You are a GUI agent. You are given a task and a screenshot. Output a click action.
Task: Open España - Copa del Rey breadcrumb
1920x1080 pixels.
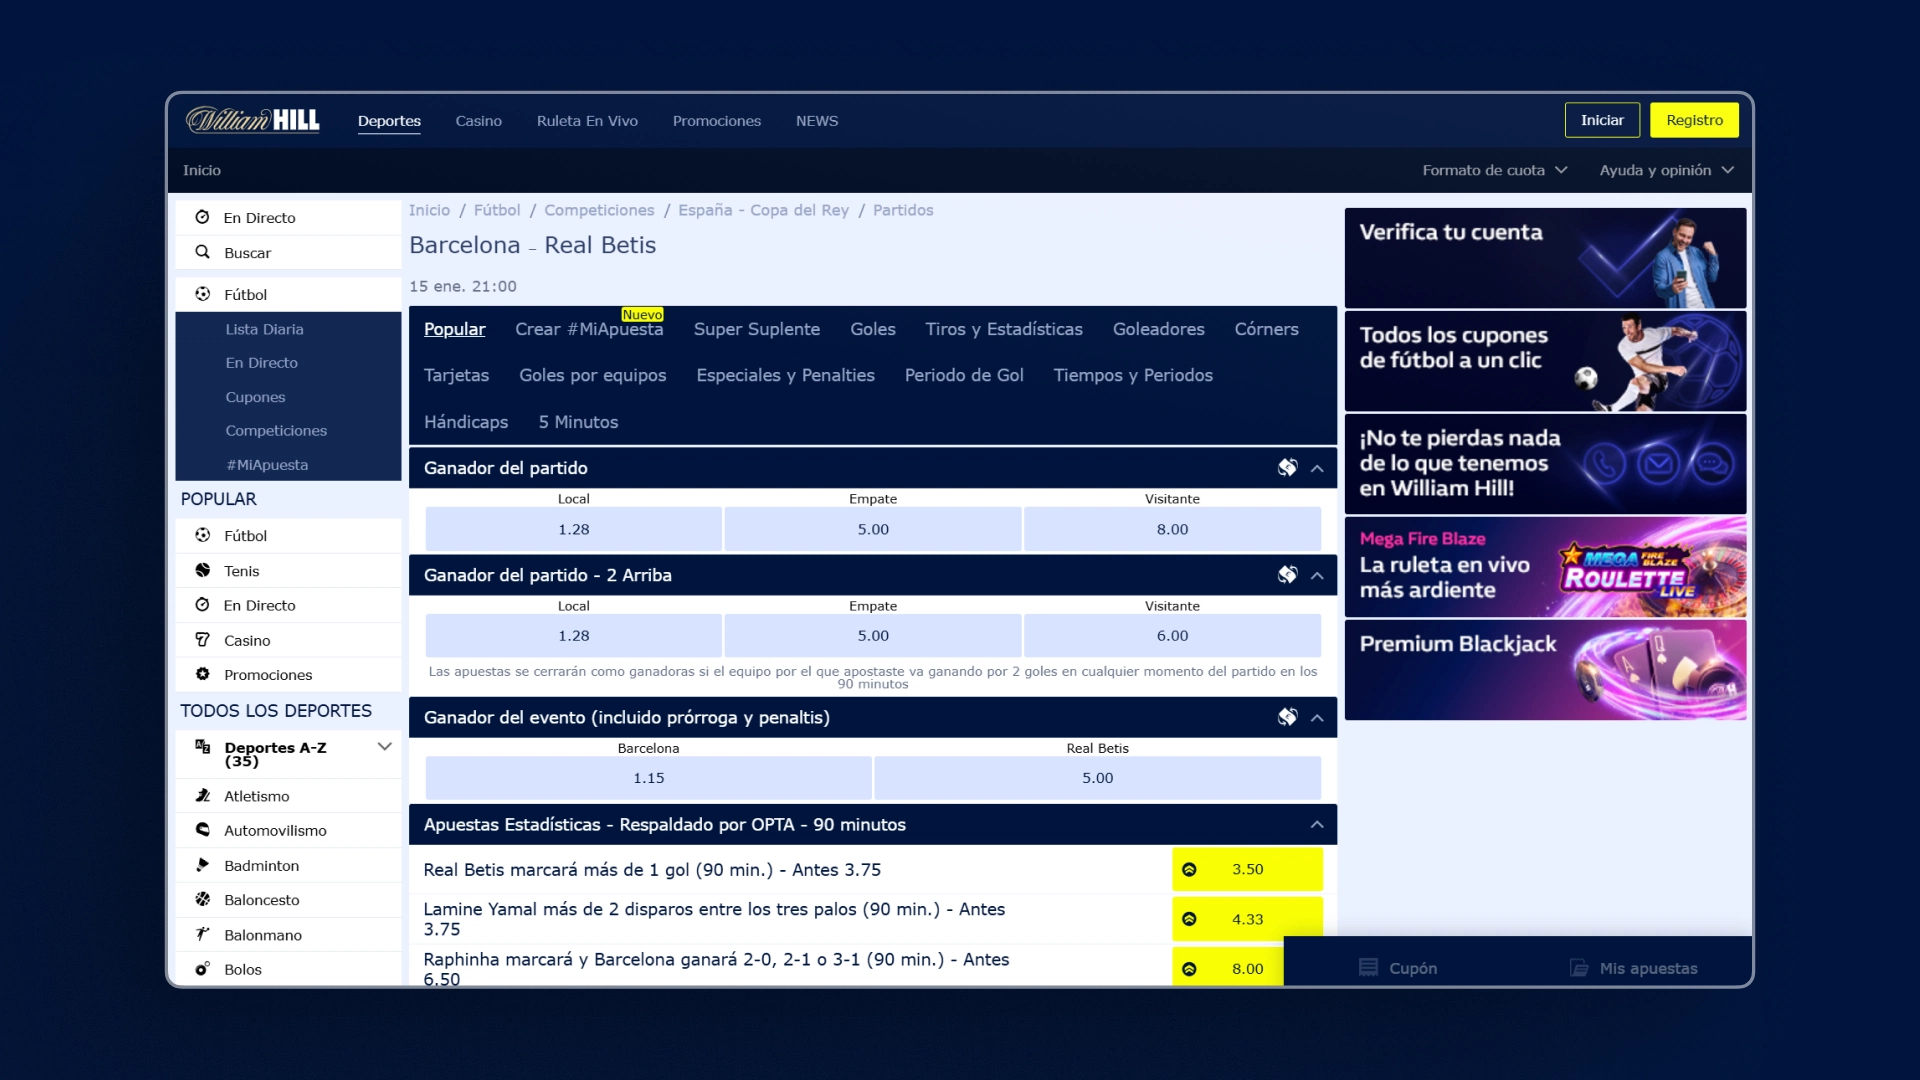(763, 210)
